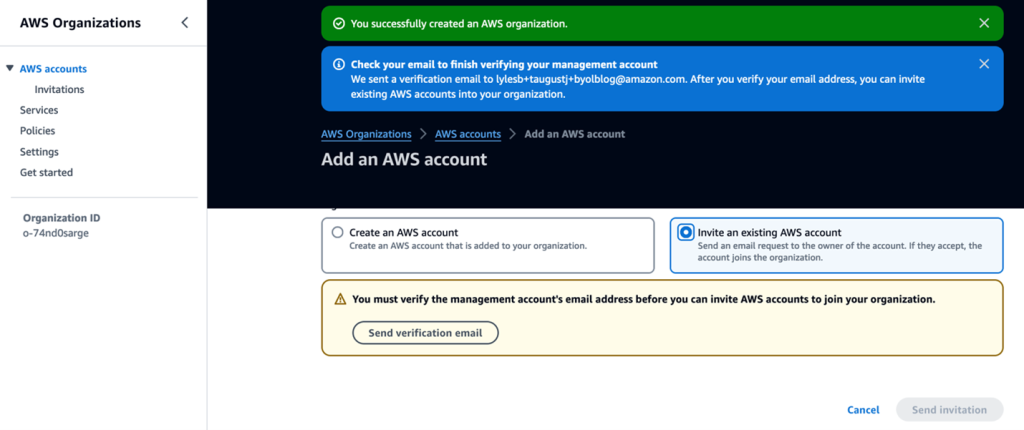Close the blue email verification banner
The height and width of the screenshot is (430, 1024).
tap(984, 63)
